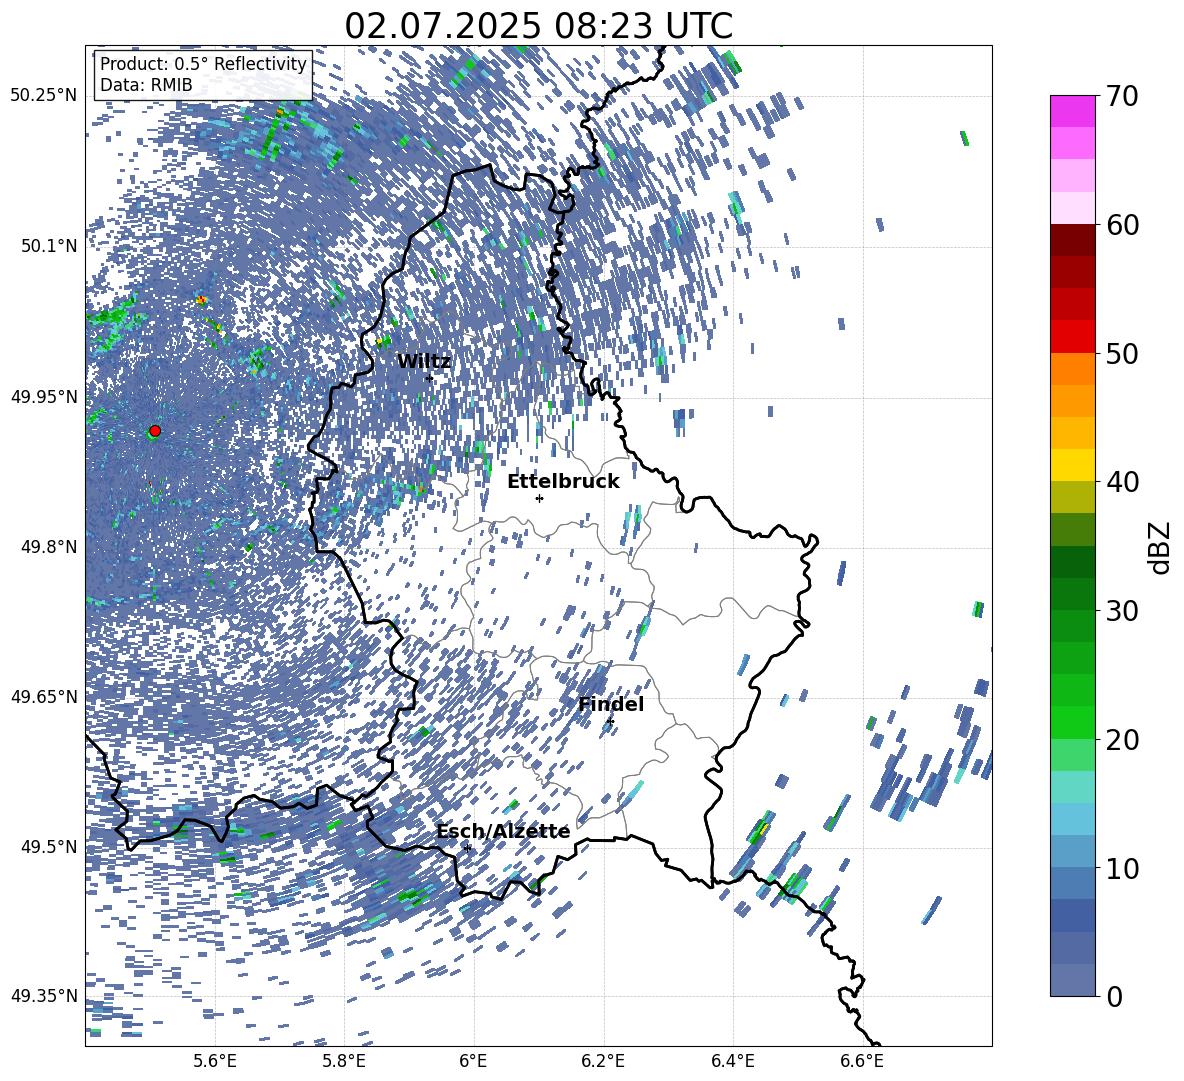The image size is (1184, 1081).
Task: Pick the pale pink colorbar swatch above 60
Action: pyautogui.click(x=1072, y=208)
